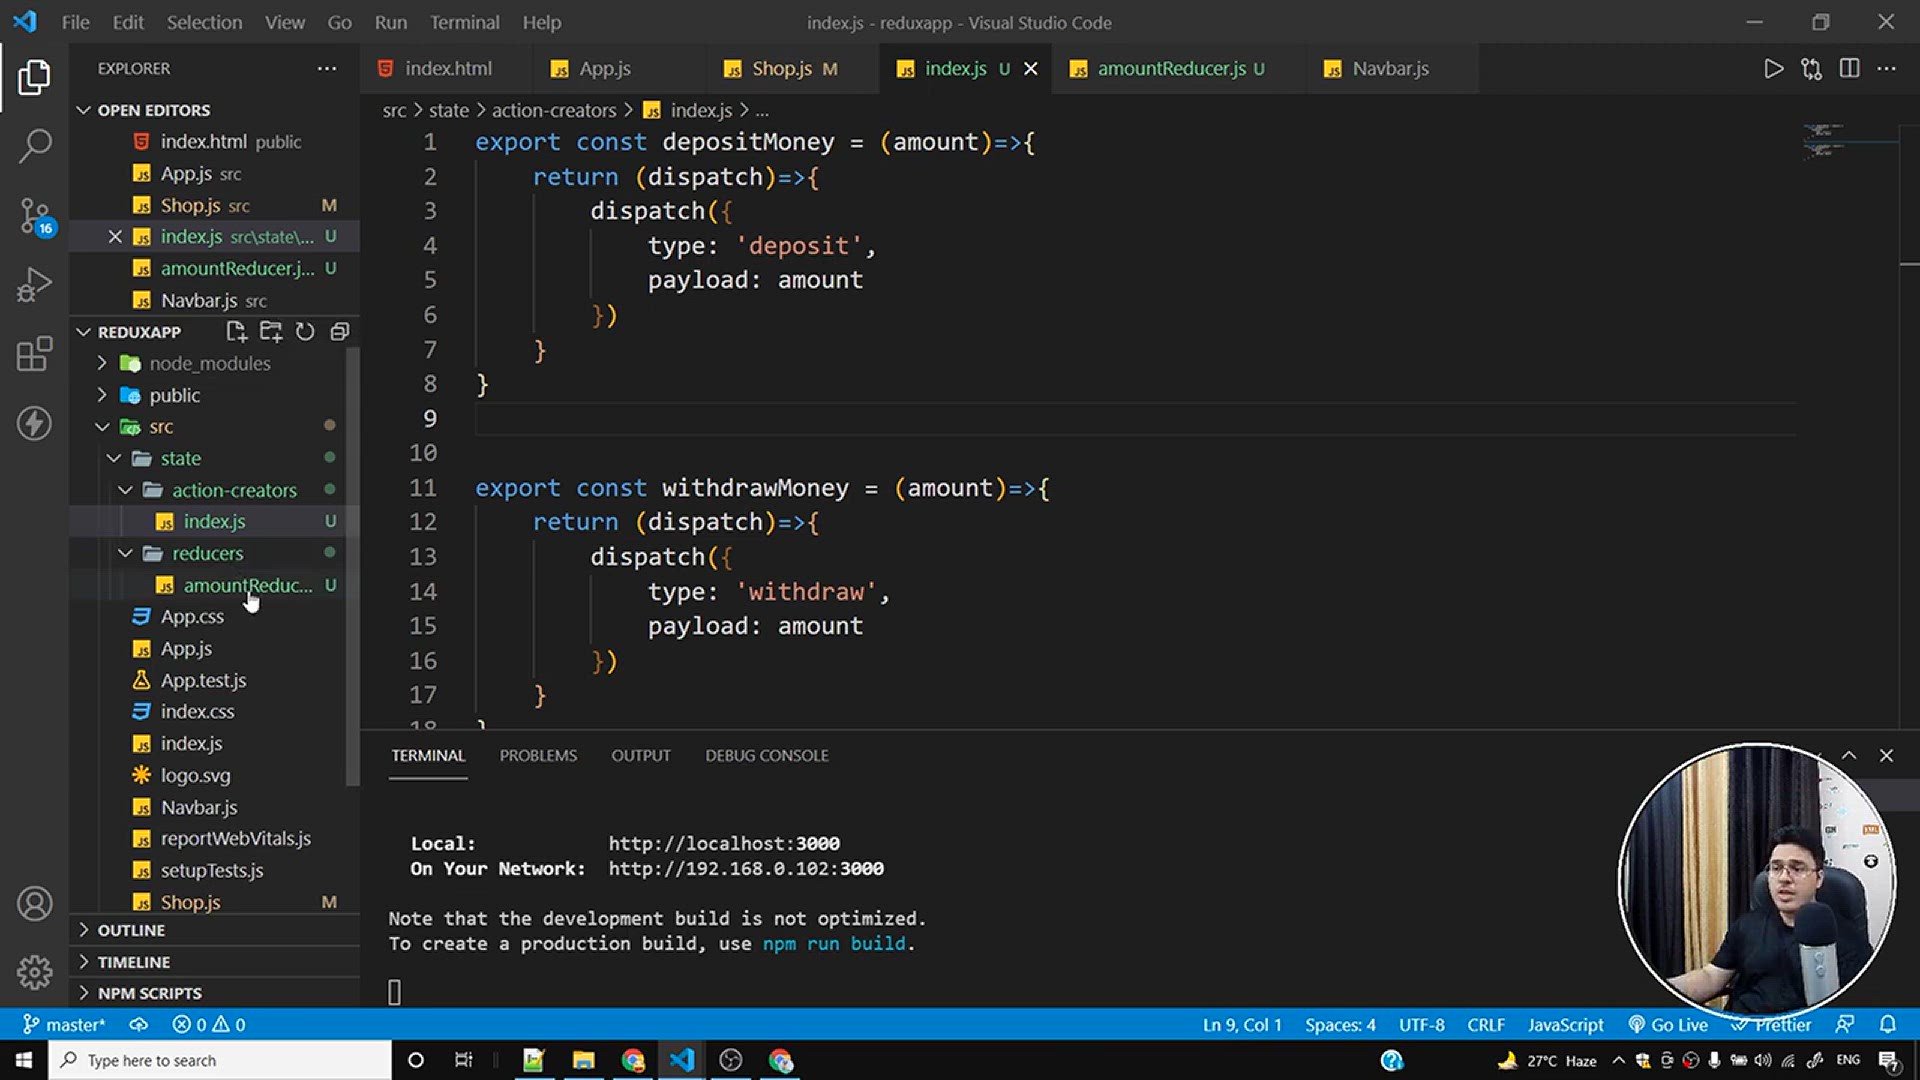Click UTF-8 encoding in status bar
The height and width of the screenshot is (1080, 1920).
(x=1421, y=1024)
